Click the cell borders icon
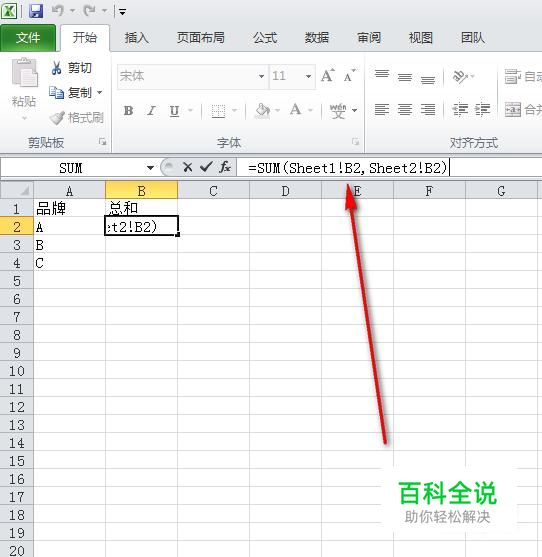542x557 pixels. (x=218, y=111)
